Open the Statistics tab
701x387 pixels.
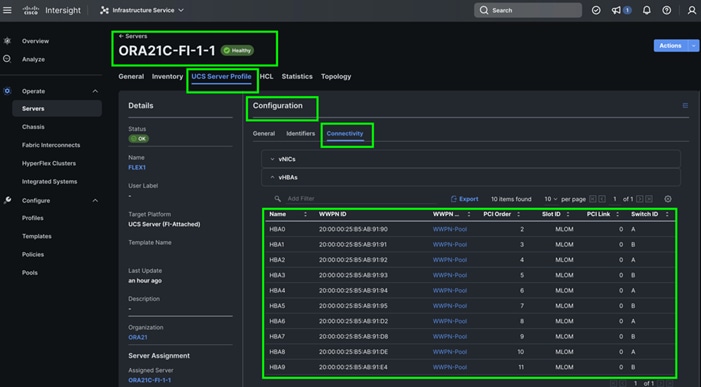pyautogui.click(x=297, y=76)
